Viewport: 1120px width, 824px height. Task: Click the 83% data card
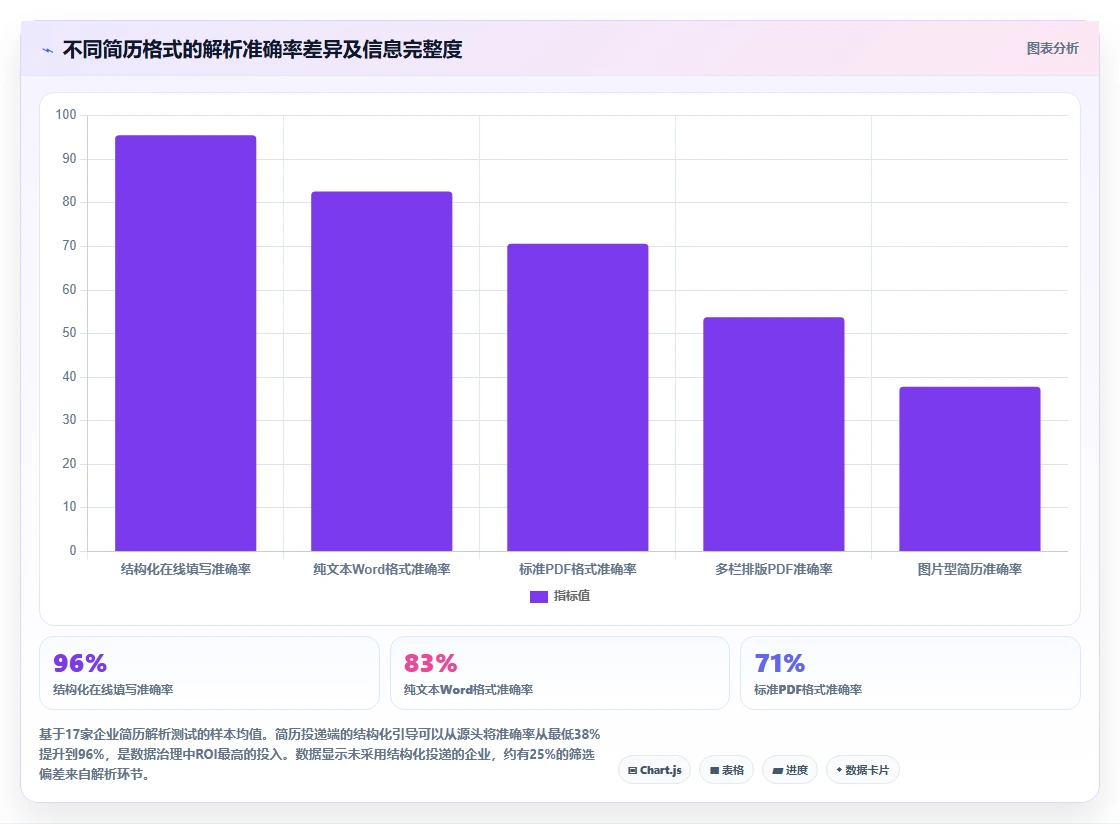click(560, 673)
